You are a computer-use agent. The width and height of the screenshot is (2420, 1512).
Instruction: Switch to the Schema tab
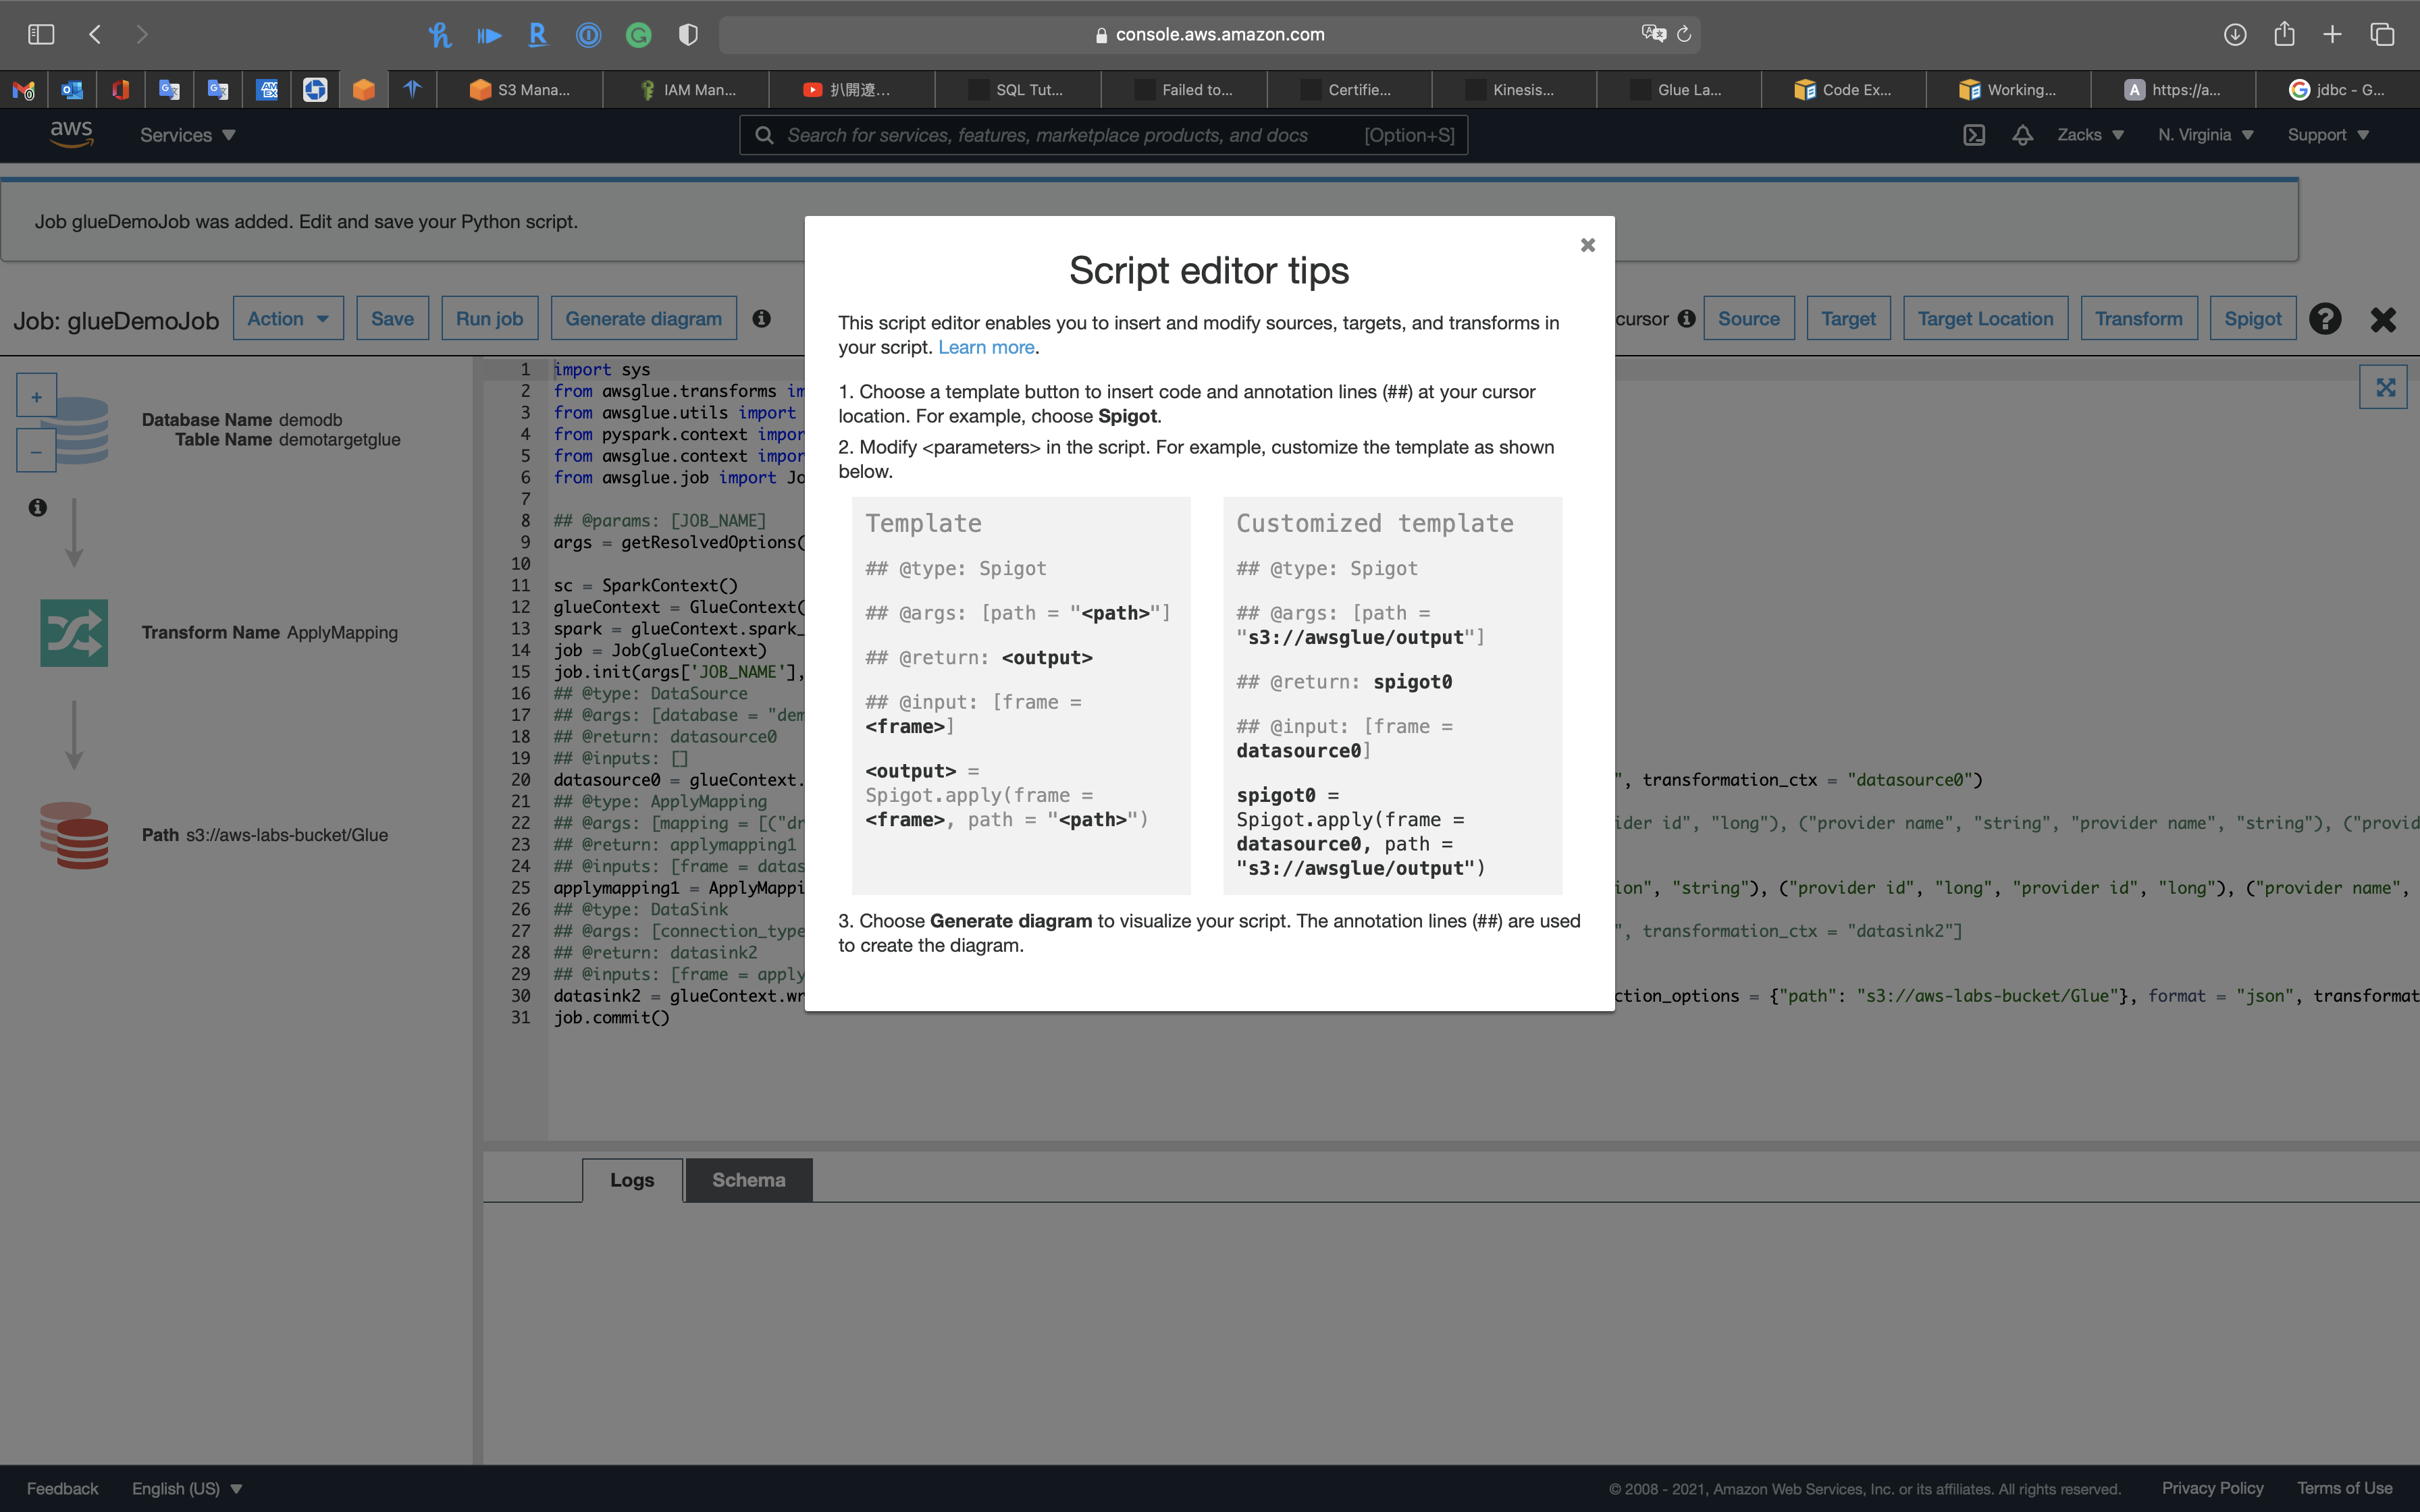coord(748,1180)
